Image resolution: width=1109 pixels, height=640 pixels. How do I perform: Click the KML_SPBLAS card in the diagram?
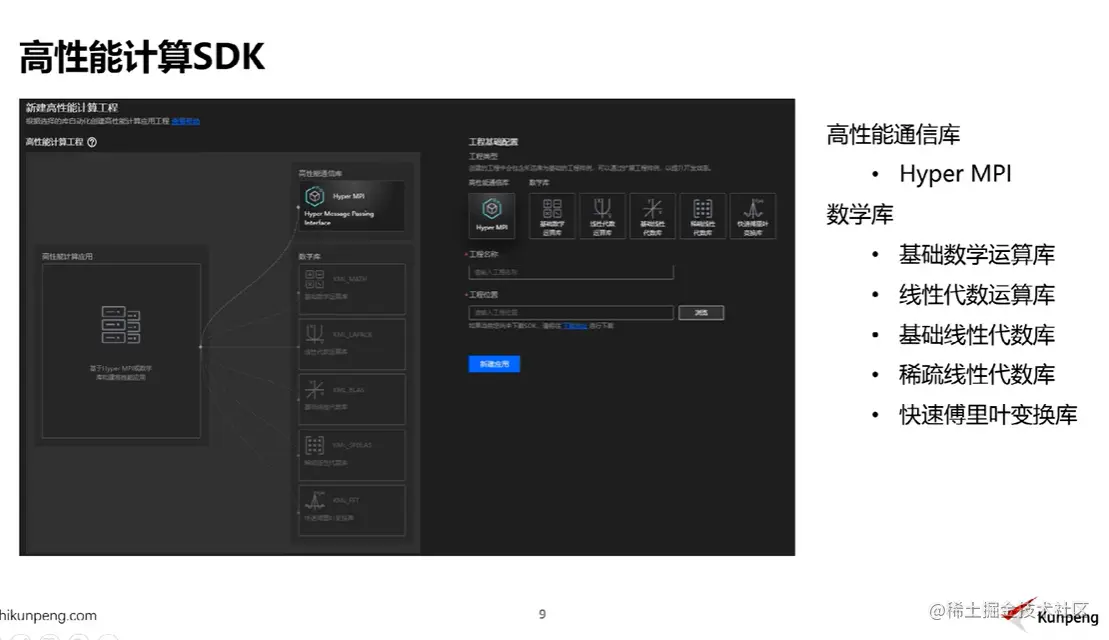point(352,455)
